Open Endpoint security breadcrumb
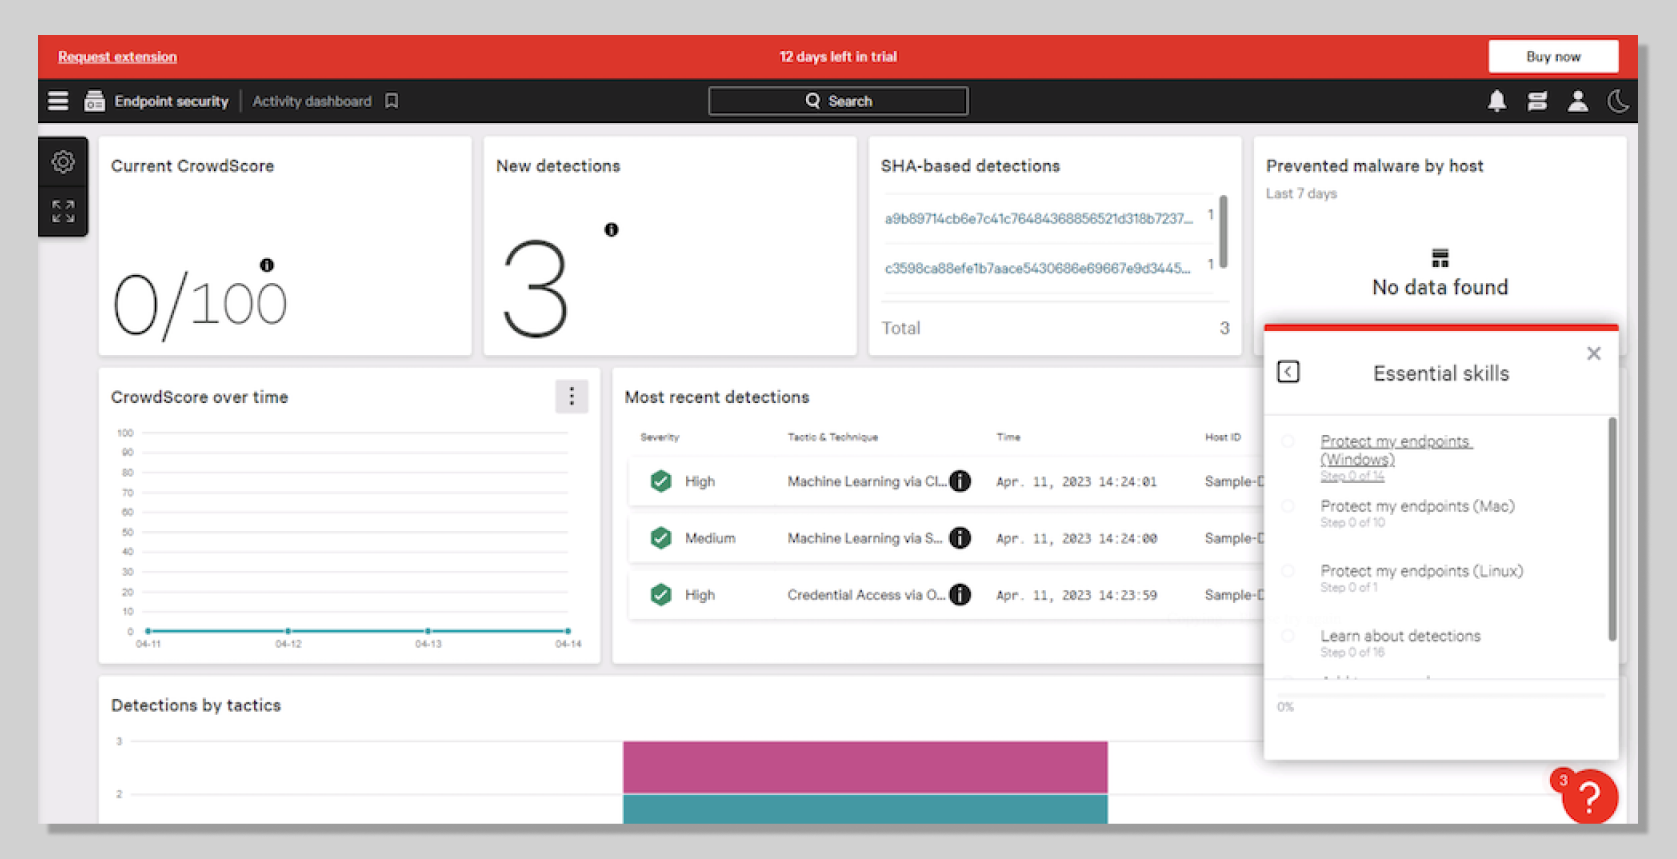This screenshot has width=1677, height=859. (x=171, y=101)
